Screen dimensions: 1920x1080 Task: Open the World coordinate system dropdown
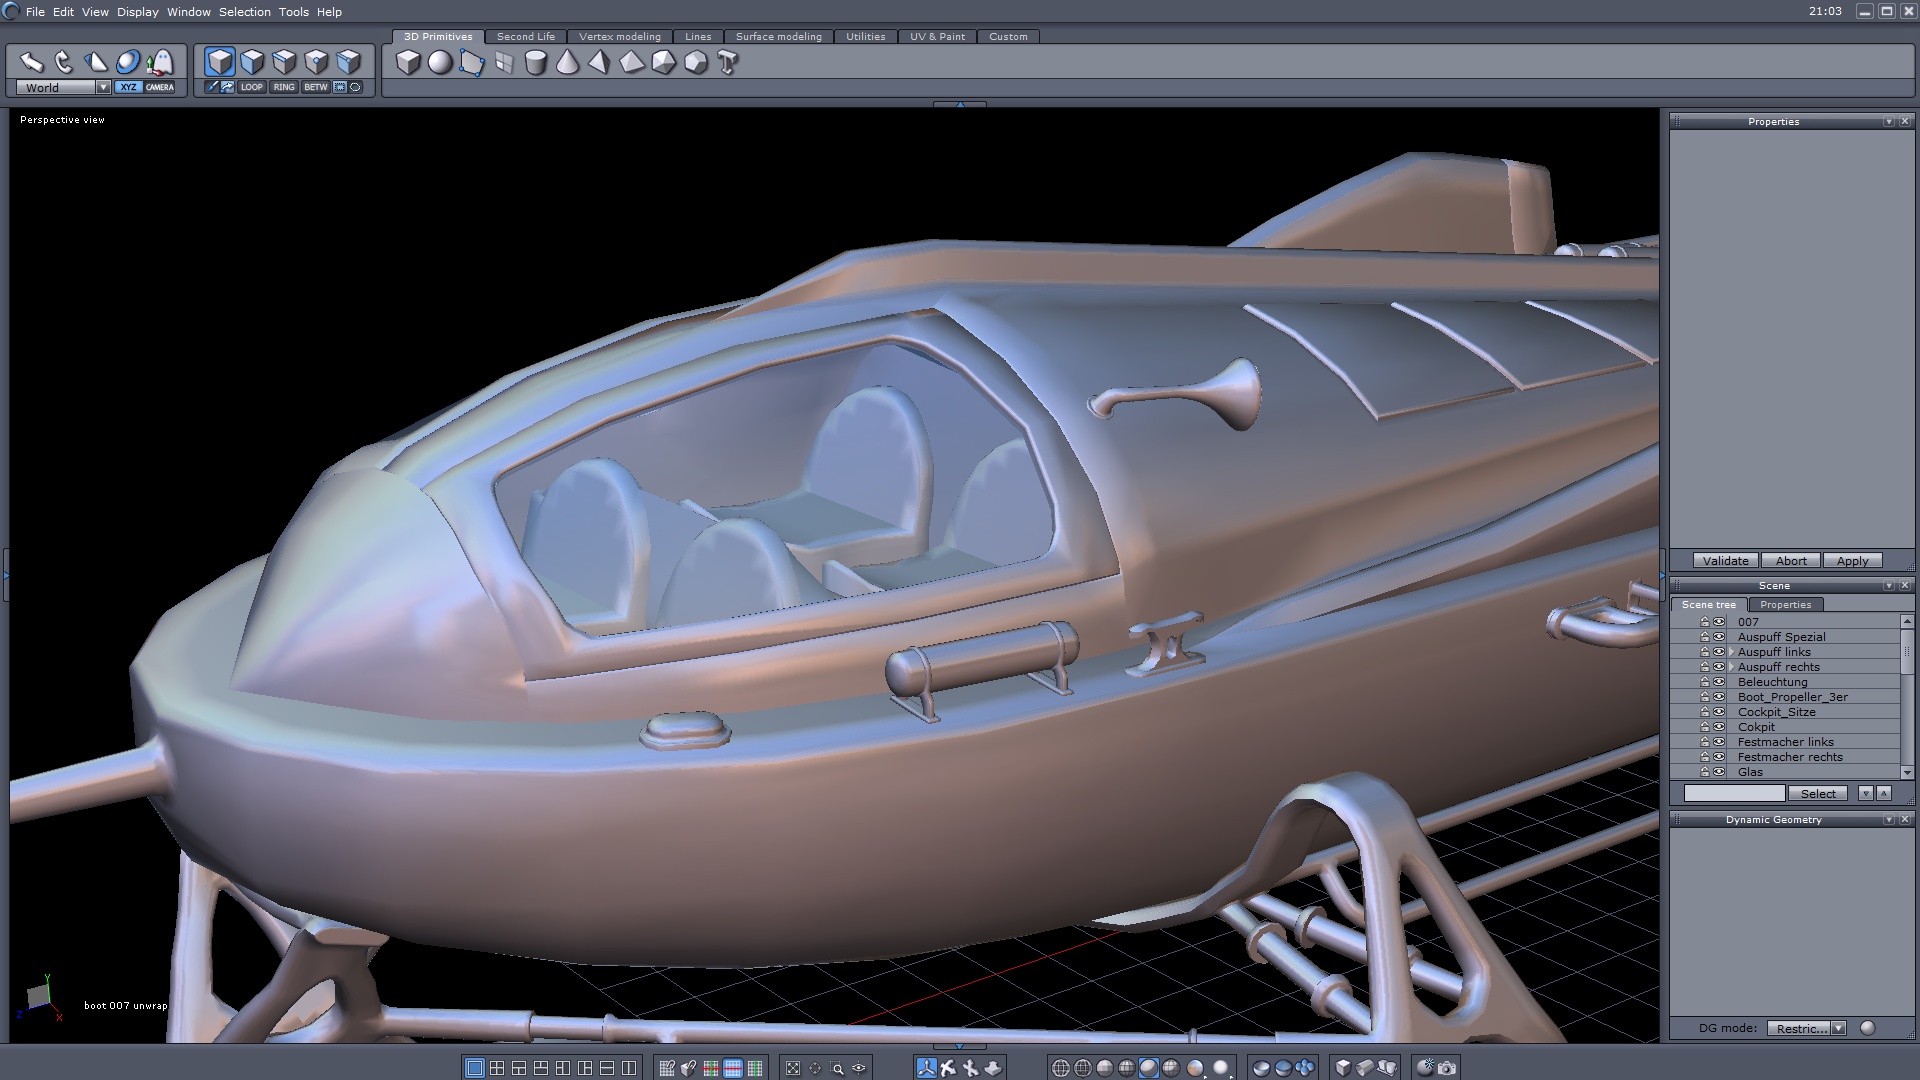(x=103, y=87)
